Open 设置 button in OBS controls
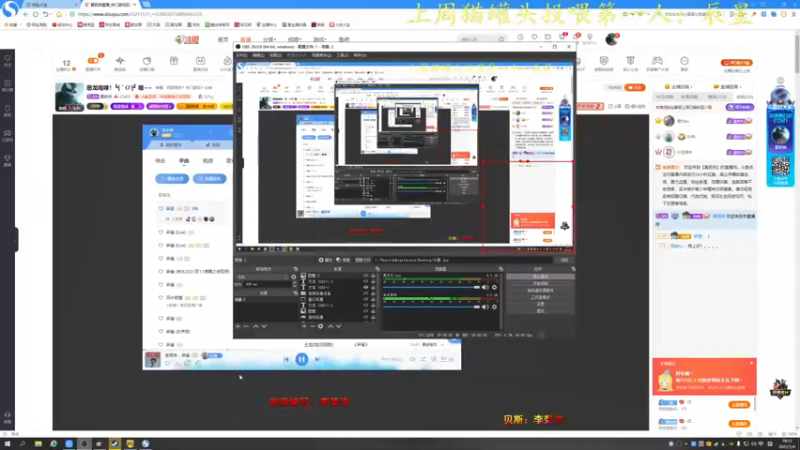 pos(540,304)
